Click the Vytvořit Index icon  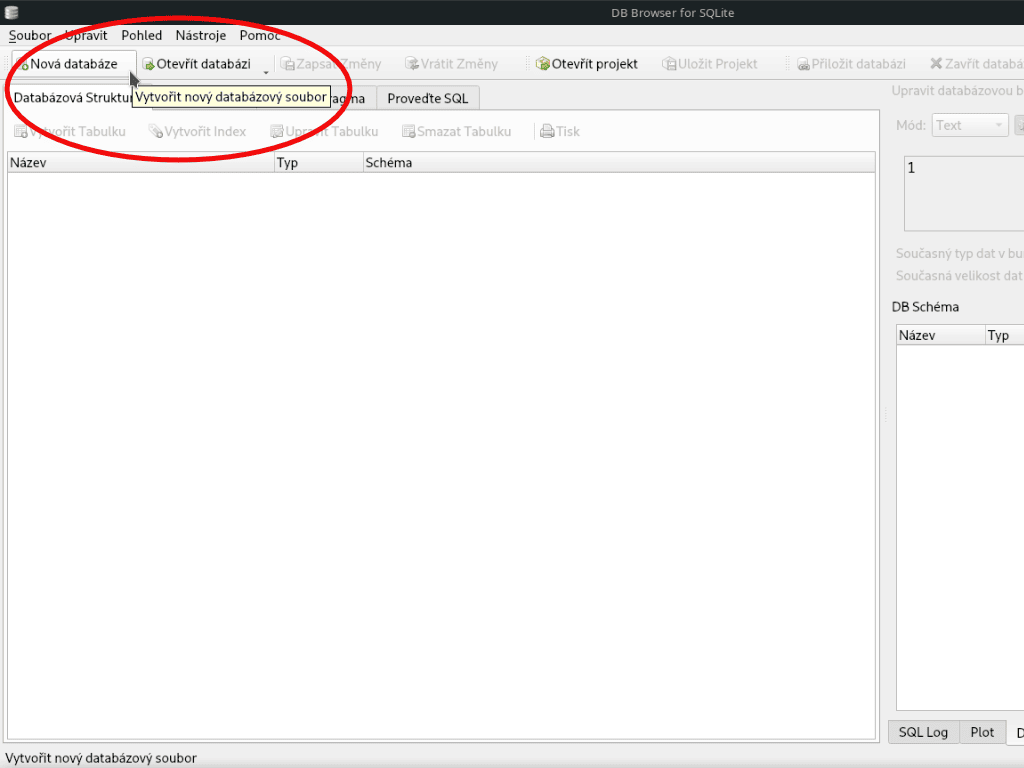click(155, 132)
